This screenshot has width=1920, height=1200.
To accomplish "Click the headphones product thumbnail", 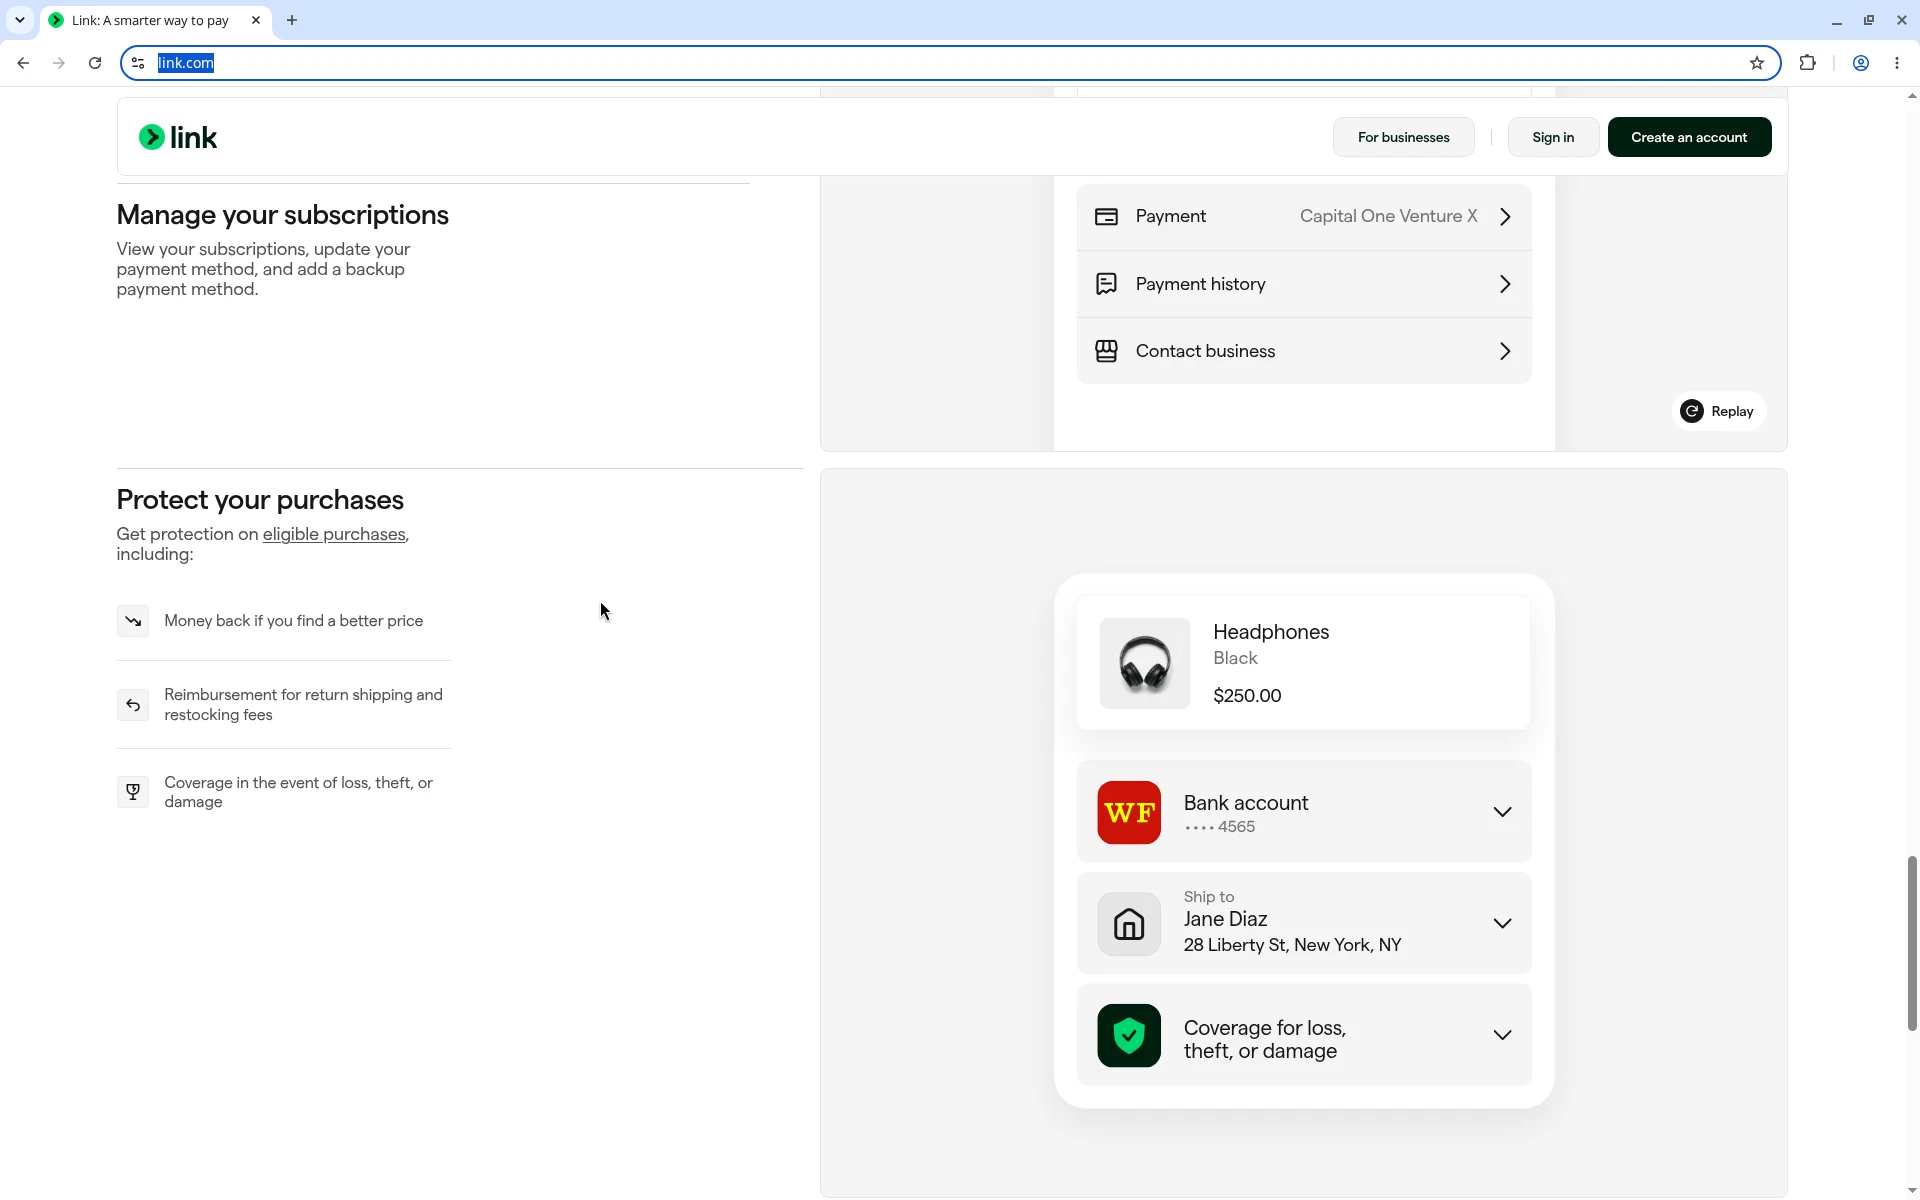I will pos(1145,663).
